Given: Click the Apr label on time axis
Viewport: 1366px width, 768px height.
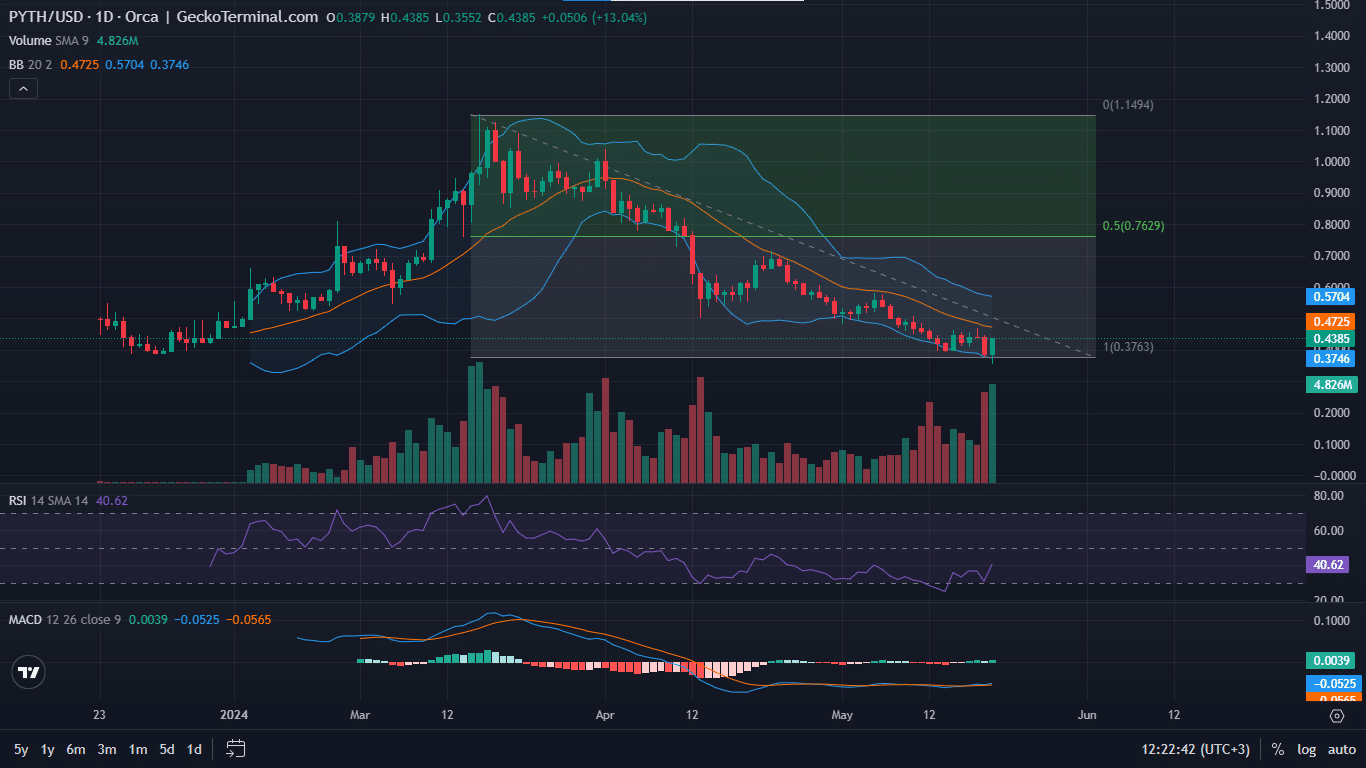Looking at the screenshot, I should (x=604, y=716).
